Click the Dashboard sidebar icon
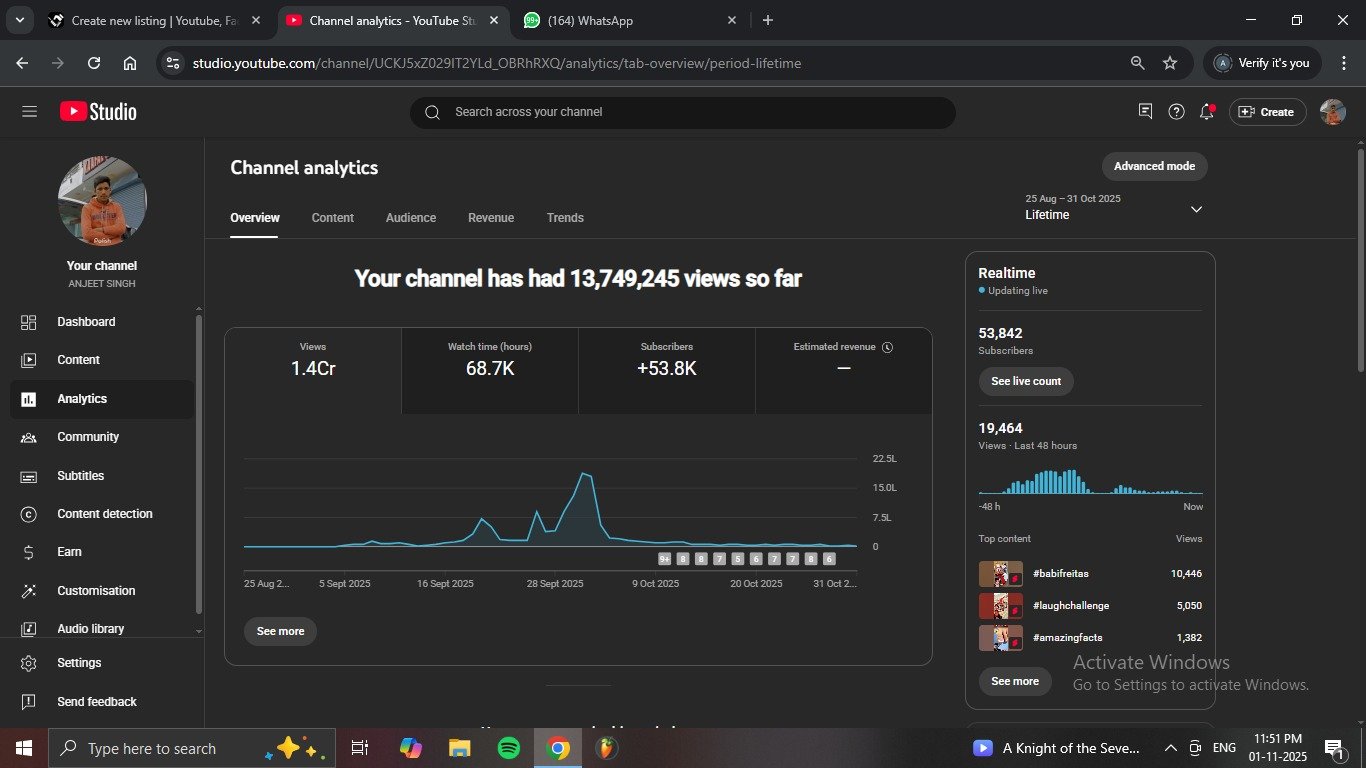This screenshot has height=768, width=1366. [x=29, y=322]
